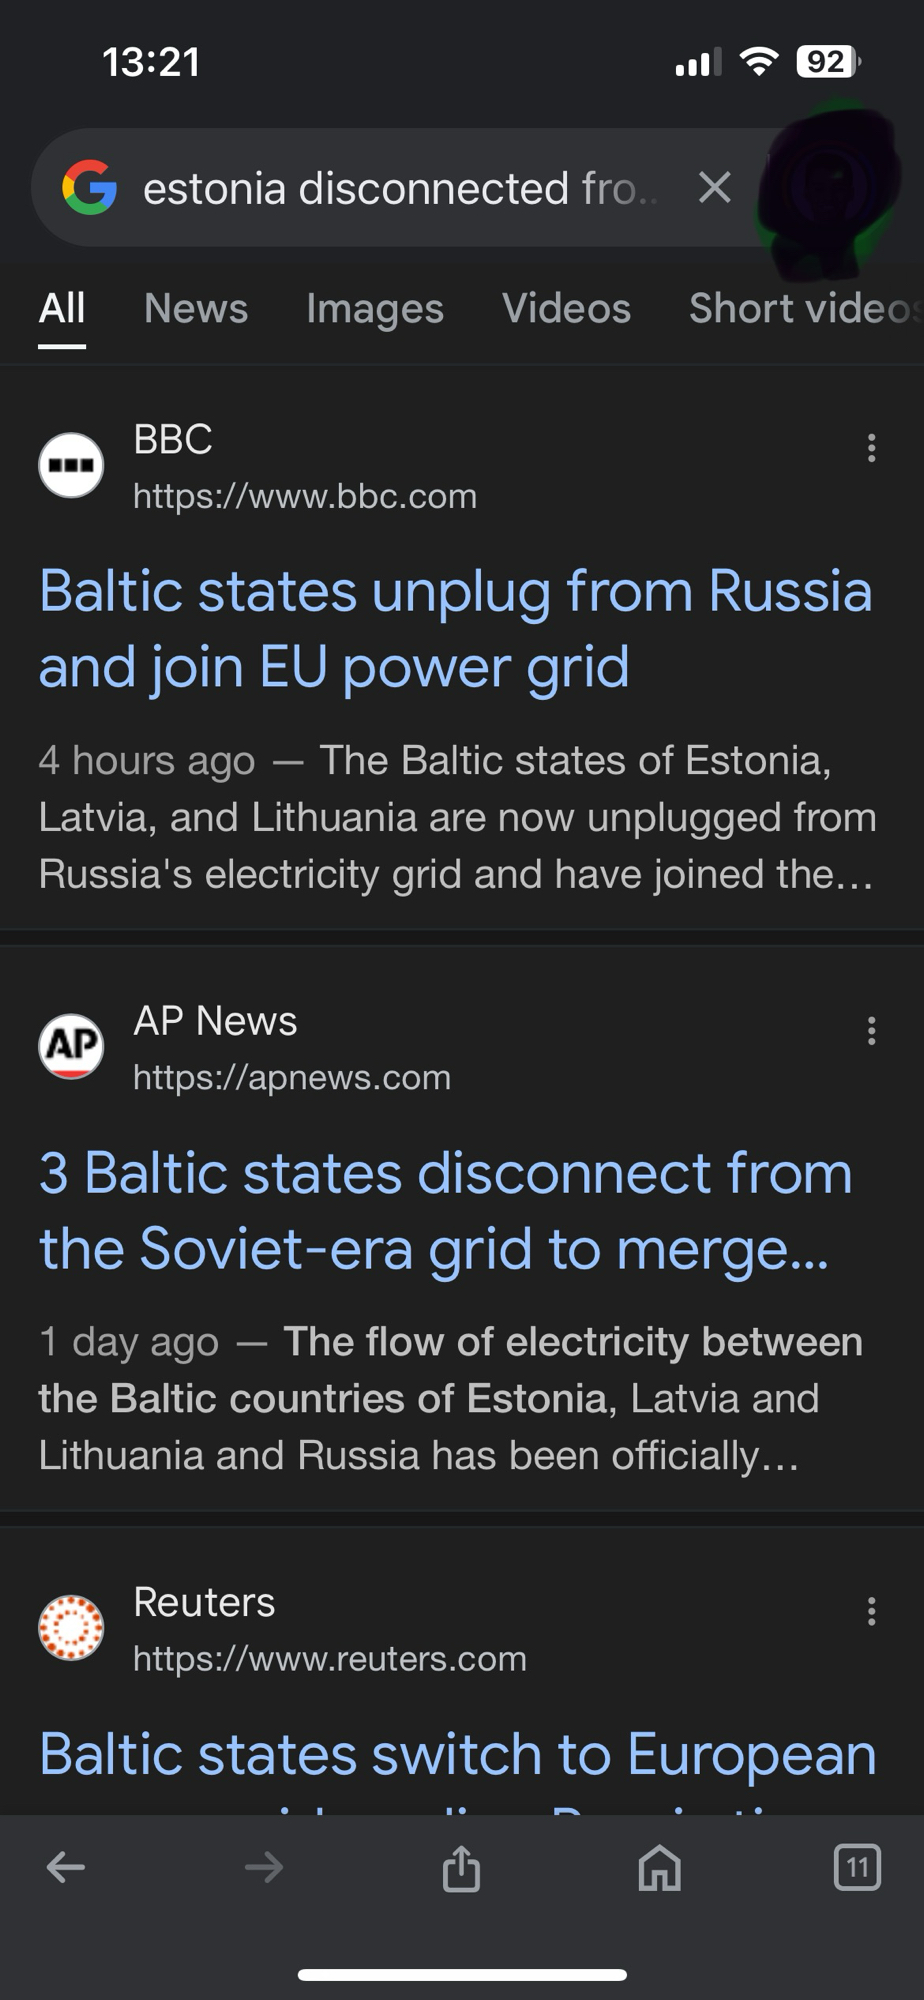This screenshot has height=2000, width=924.
Task: Tap the BBC favicon icon
Action: click(71, 465)
